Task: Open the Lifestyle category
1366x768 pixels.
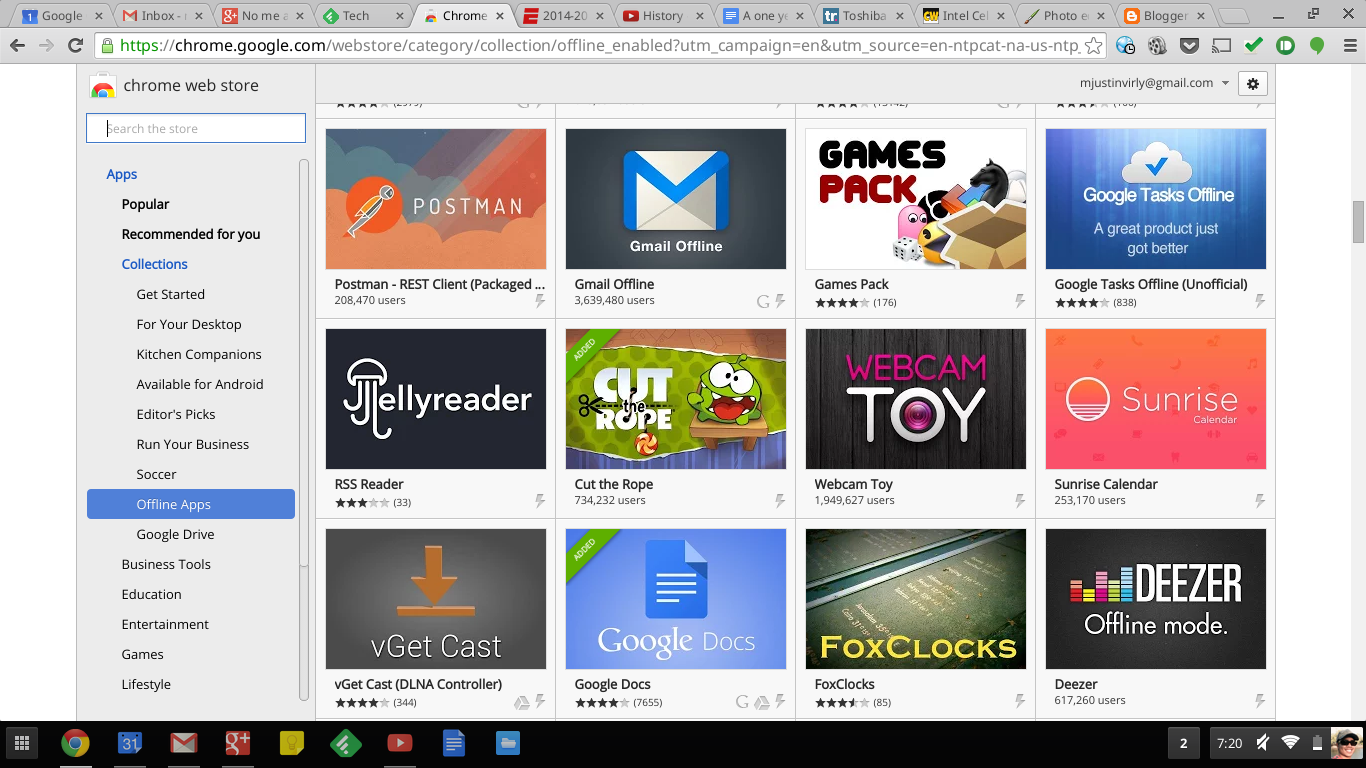Action: tap(146, 684)
